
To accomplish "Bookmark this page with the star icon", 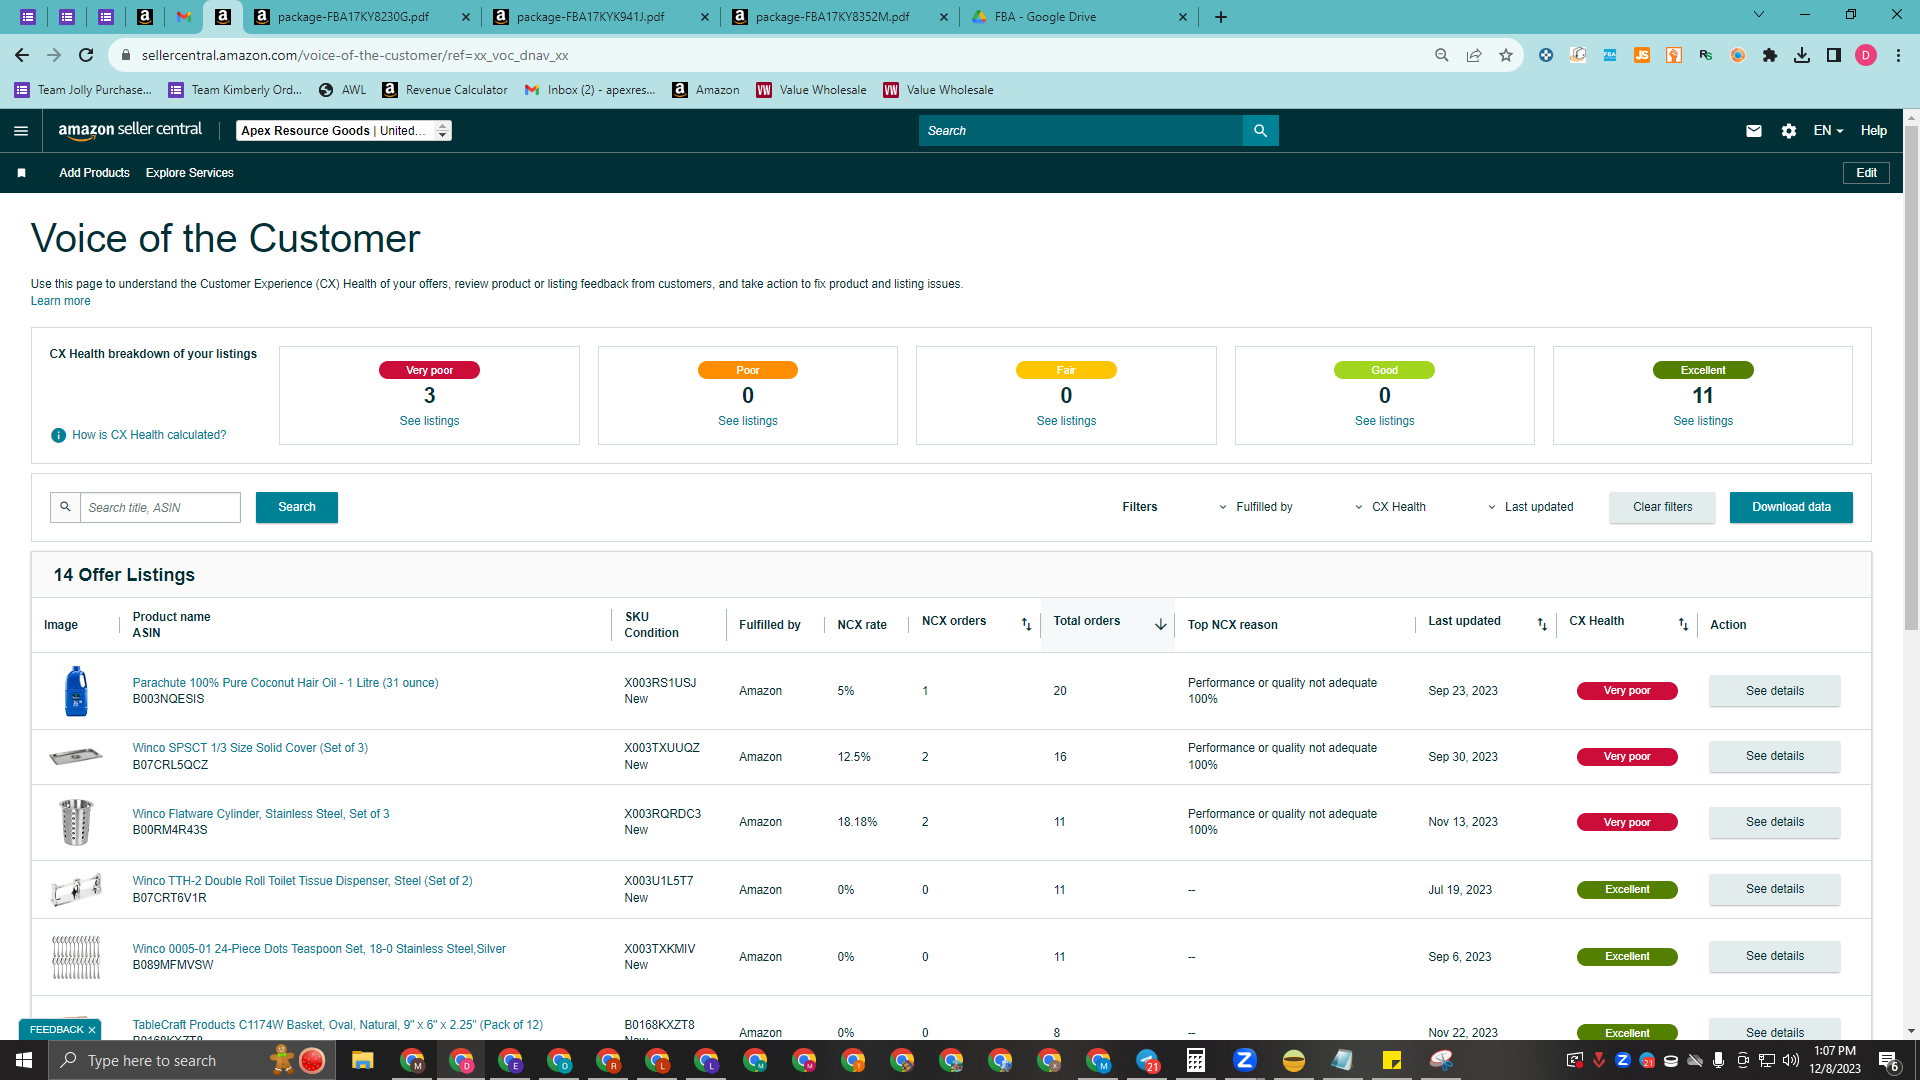I will [x=1506, y=55].
